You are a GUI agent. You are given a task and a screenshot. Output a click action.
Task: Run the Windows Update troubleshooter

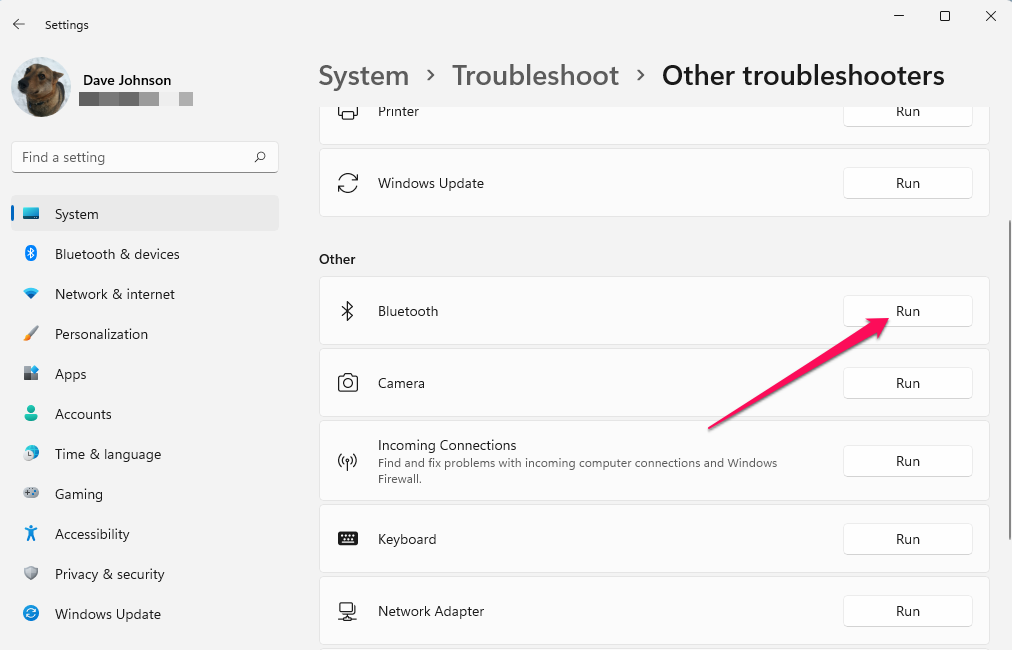tap(907, 183)
